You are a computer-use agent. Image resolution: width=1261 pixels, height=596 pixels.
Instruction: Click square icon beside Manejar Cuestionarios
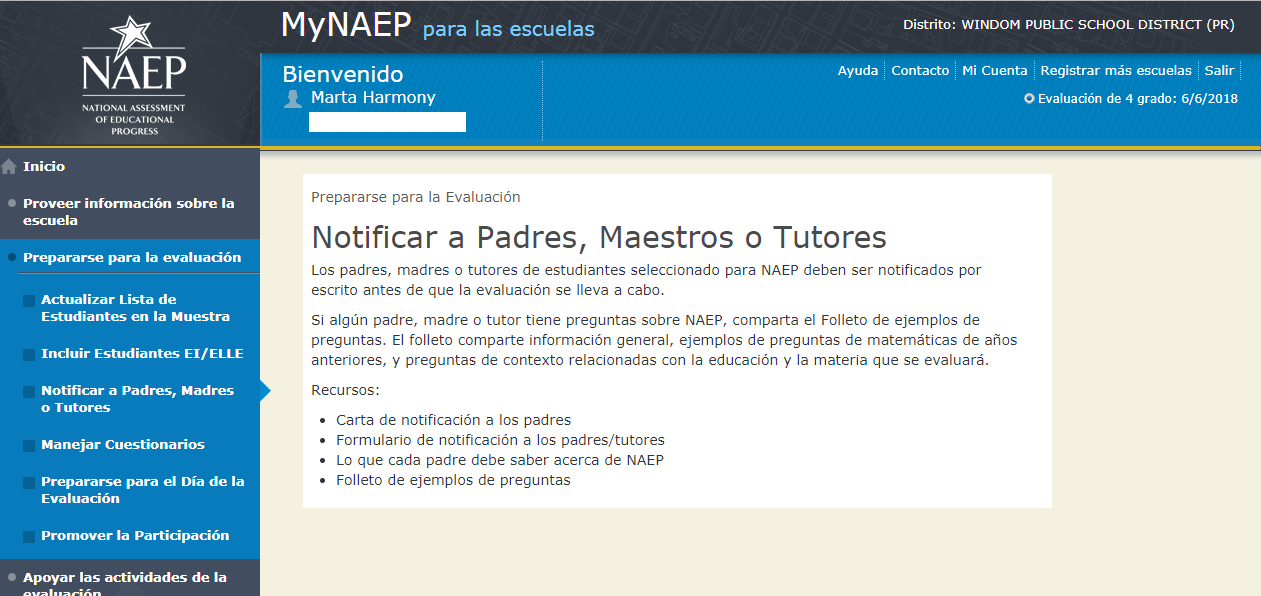pyautogui.click(x=29, y=445)
